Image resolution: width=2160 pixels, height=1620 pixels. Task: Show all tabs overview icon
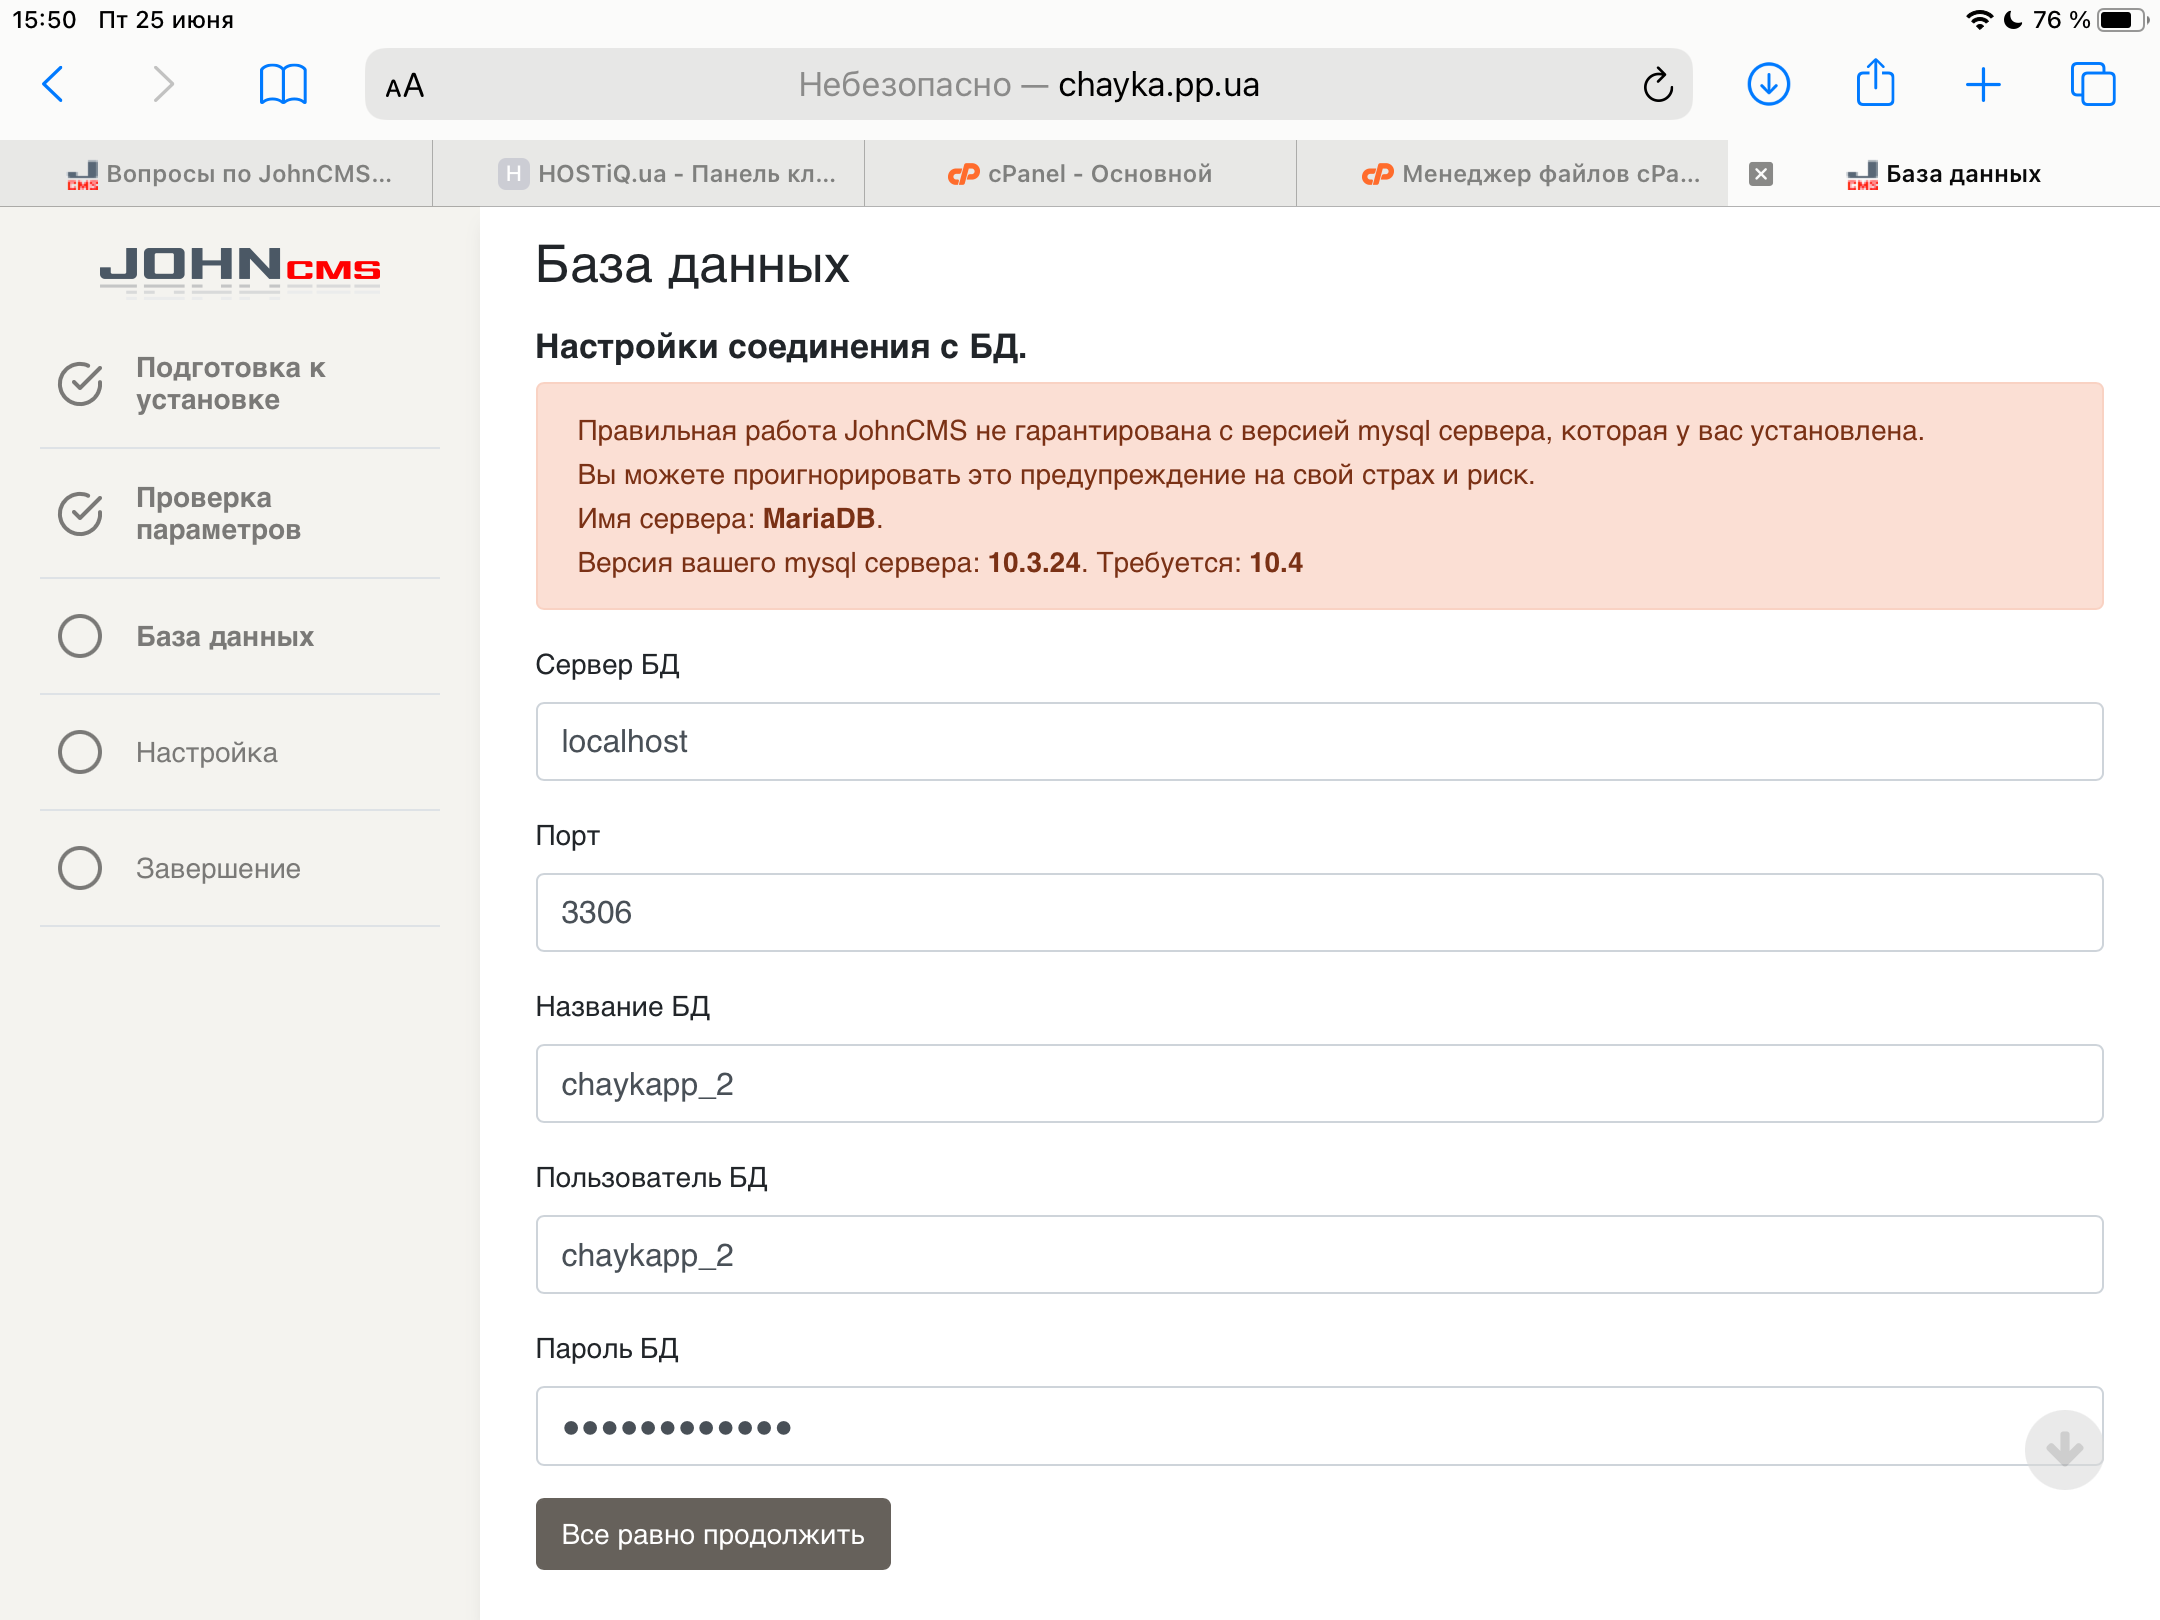tap(2092, 85)
